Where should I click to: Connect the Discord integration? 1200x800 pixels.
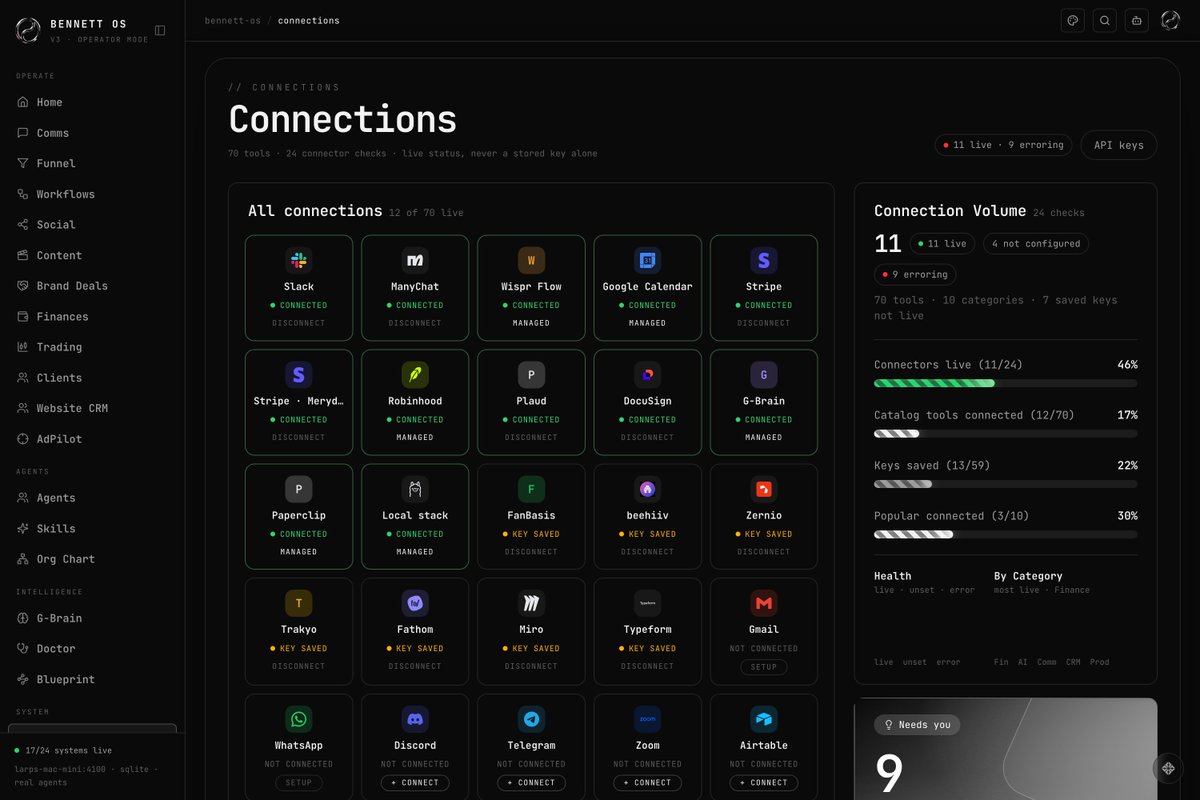pos(415,783)
